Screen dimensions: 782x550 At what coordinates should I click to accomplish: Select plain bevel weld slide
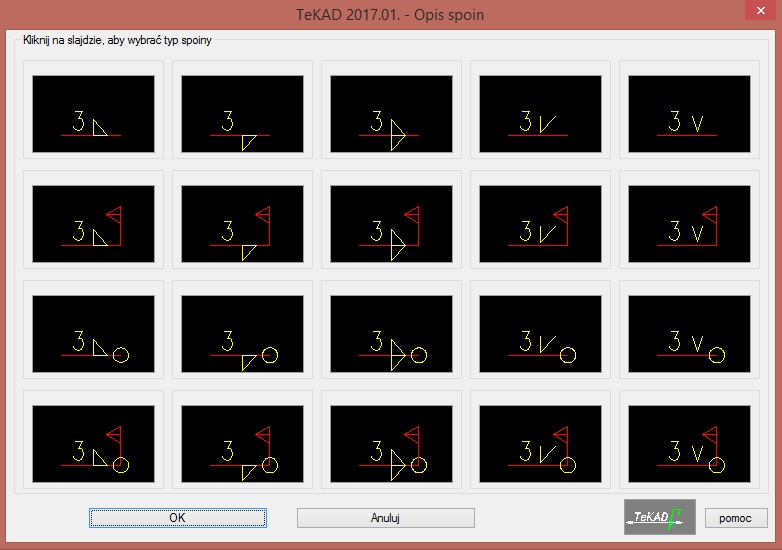[540, 114]
